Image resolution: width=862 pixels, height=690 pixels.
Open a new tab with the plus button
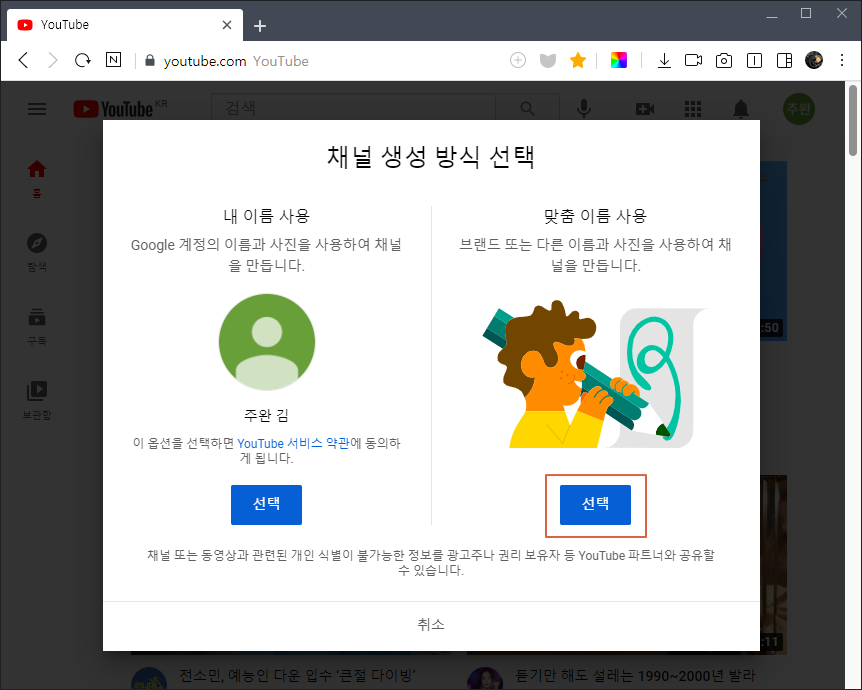[260, 26]
